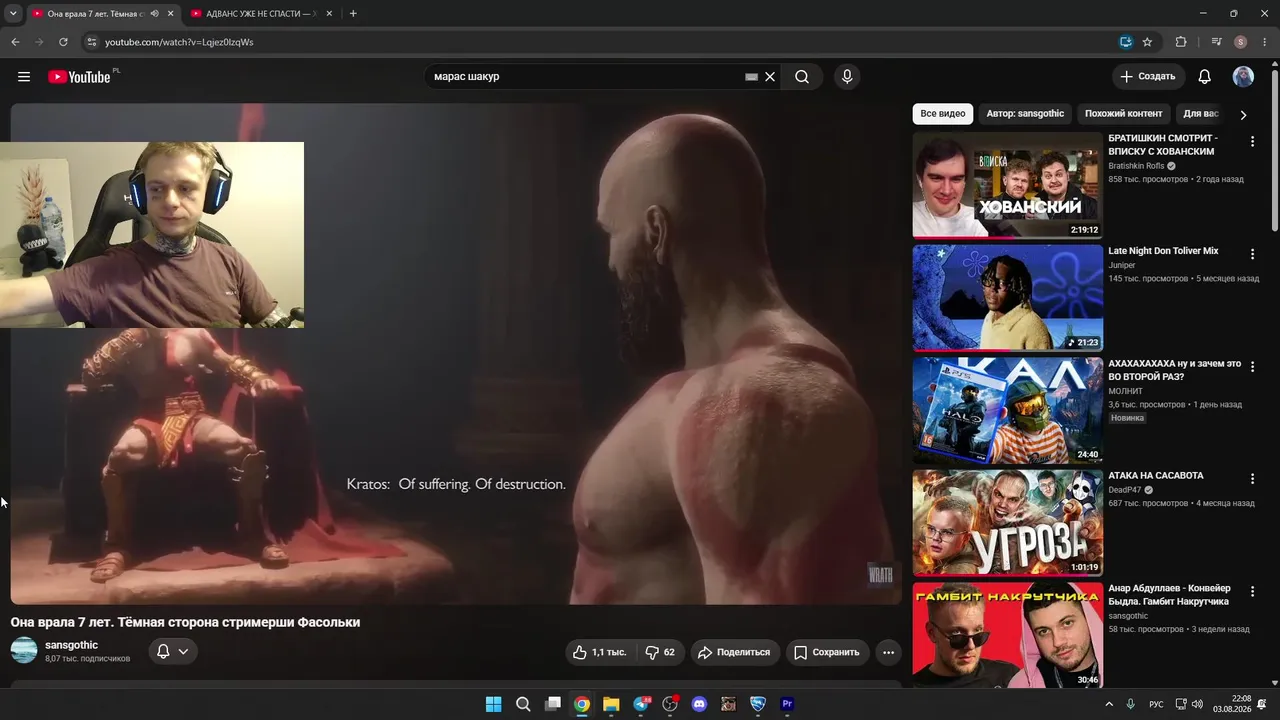Go back in browser history
The image size is (1280, 720).
coord(15,42)
